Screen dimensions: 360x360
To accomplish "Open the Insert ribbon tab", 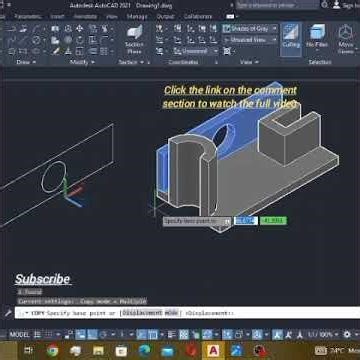I will pos(58,17).
